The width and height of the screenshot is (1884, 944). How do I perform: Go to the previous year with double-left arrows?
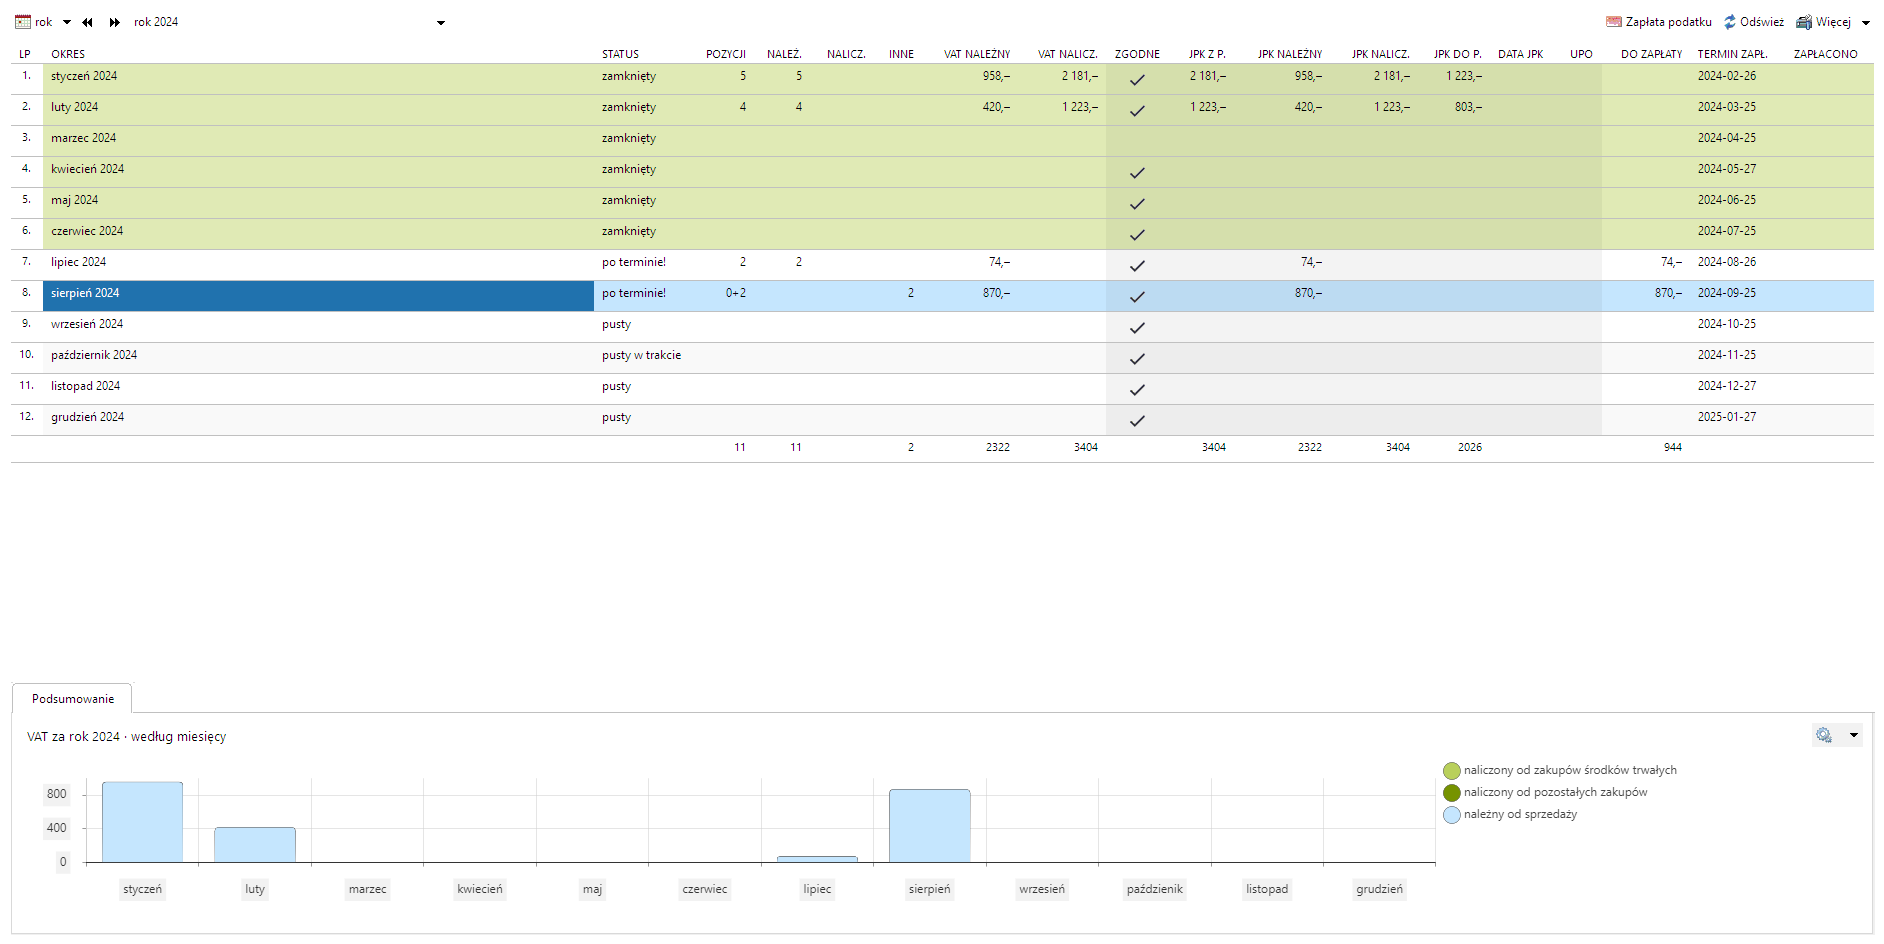click(x=88, y=22)
